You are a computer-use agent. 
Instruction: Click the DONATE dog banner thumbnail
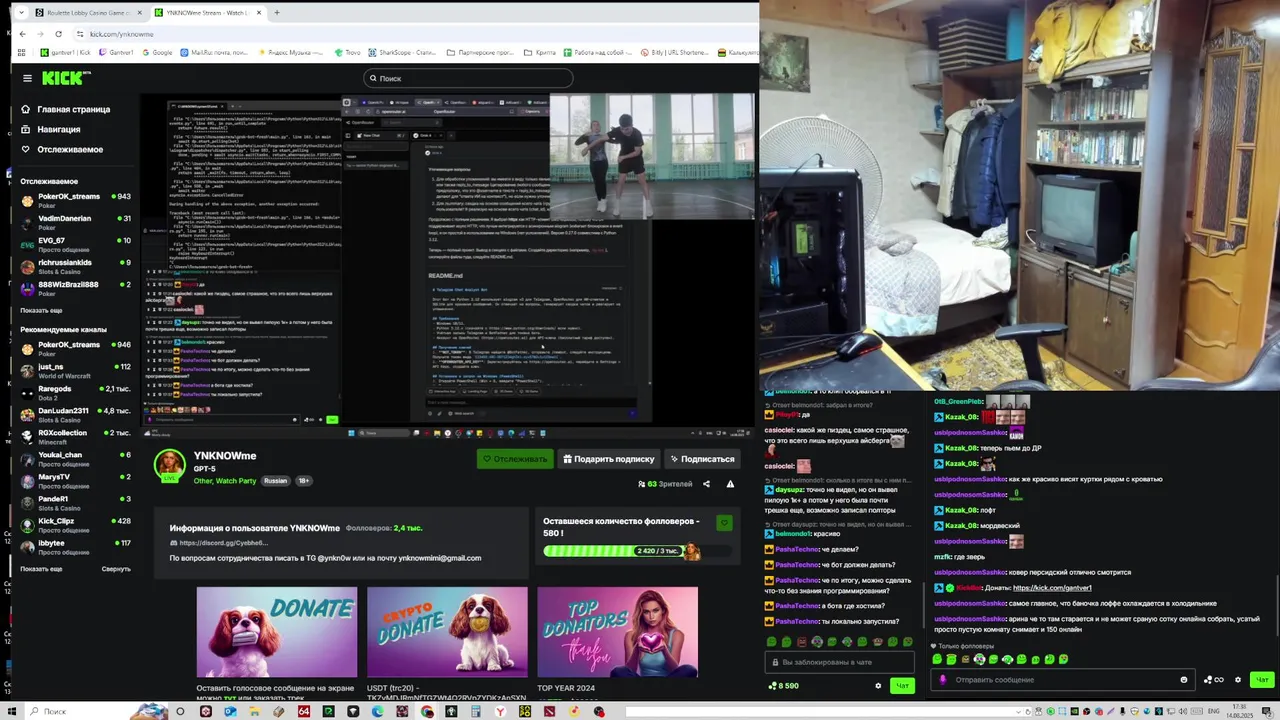pyautogui.click(x=277, y=632)
